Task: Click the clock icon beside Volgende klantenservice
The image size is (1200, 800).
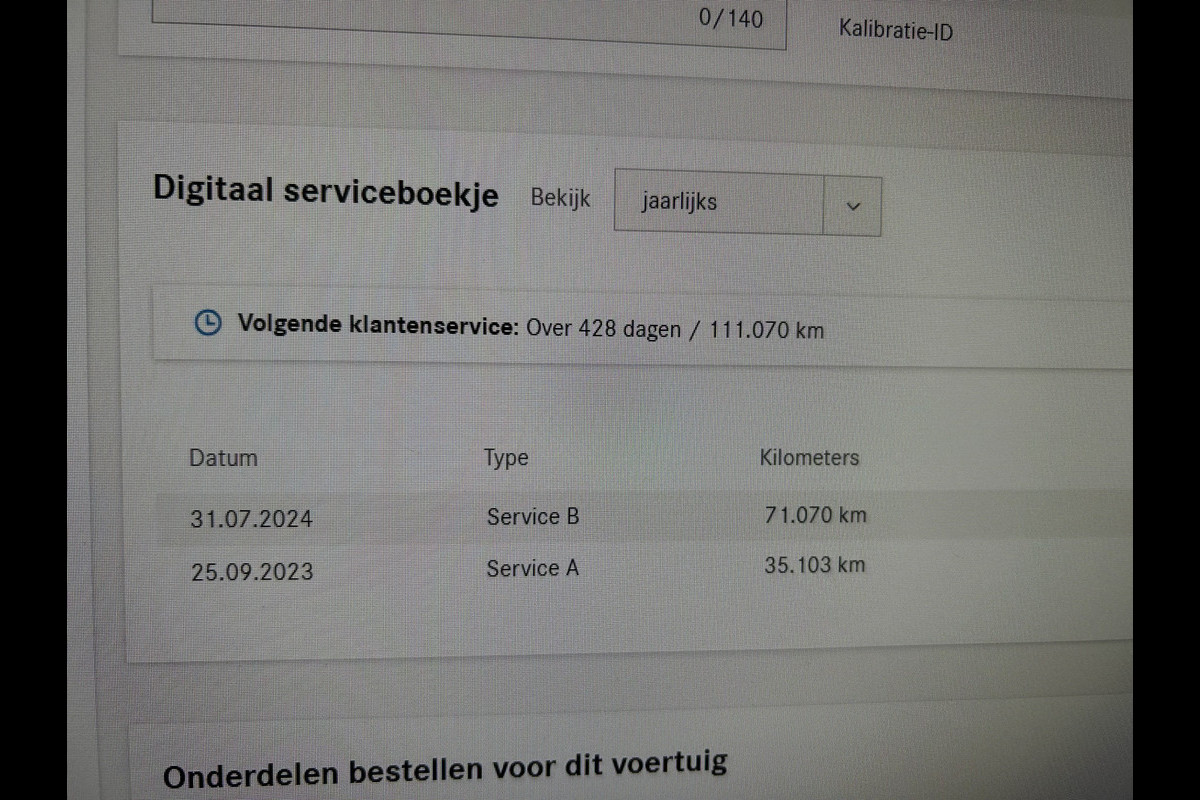Action: (x=208, y=323)
